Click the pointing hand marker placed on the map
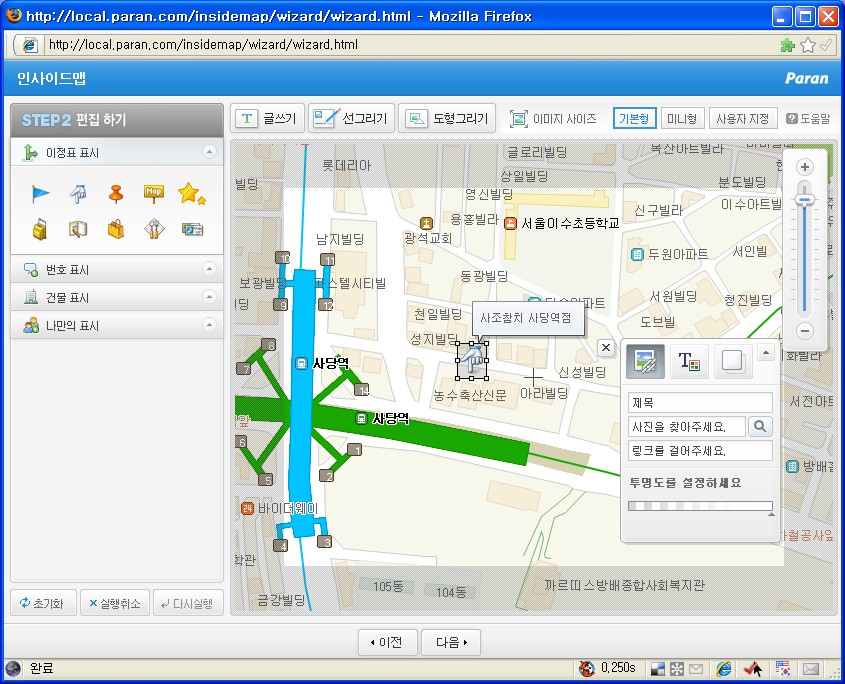Image resolution: width=845 pixels, height=684 pixels. [x=472, y=360]
